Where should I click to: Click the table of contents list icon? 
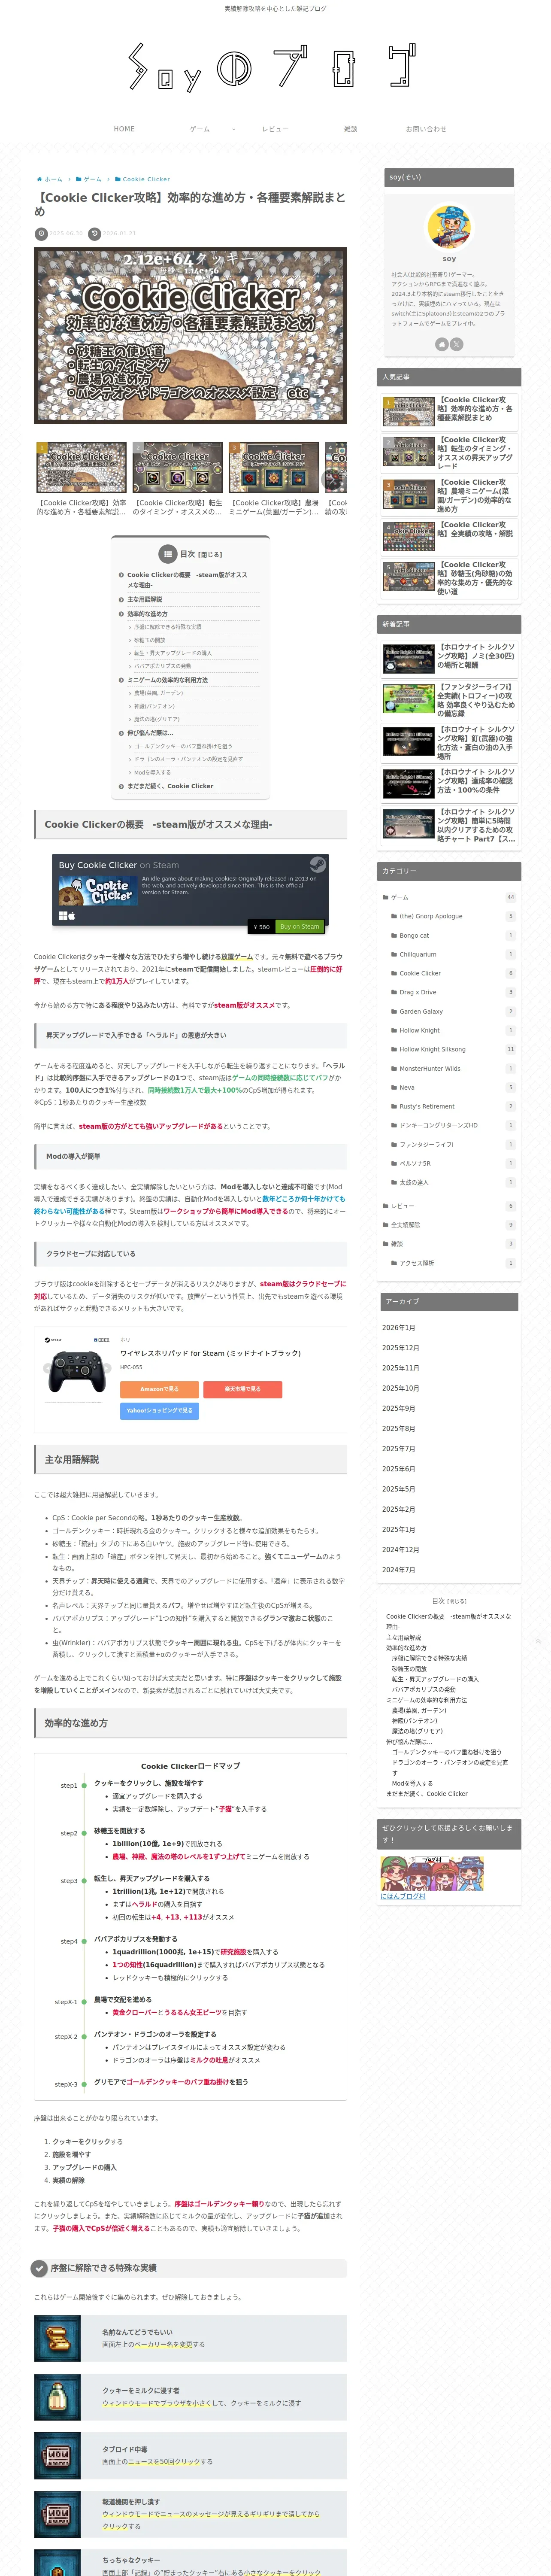[x=167, y=554]
